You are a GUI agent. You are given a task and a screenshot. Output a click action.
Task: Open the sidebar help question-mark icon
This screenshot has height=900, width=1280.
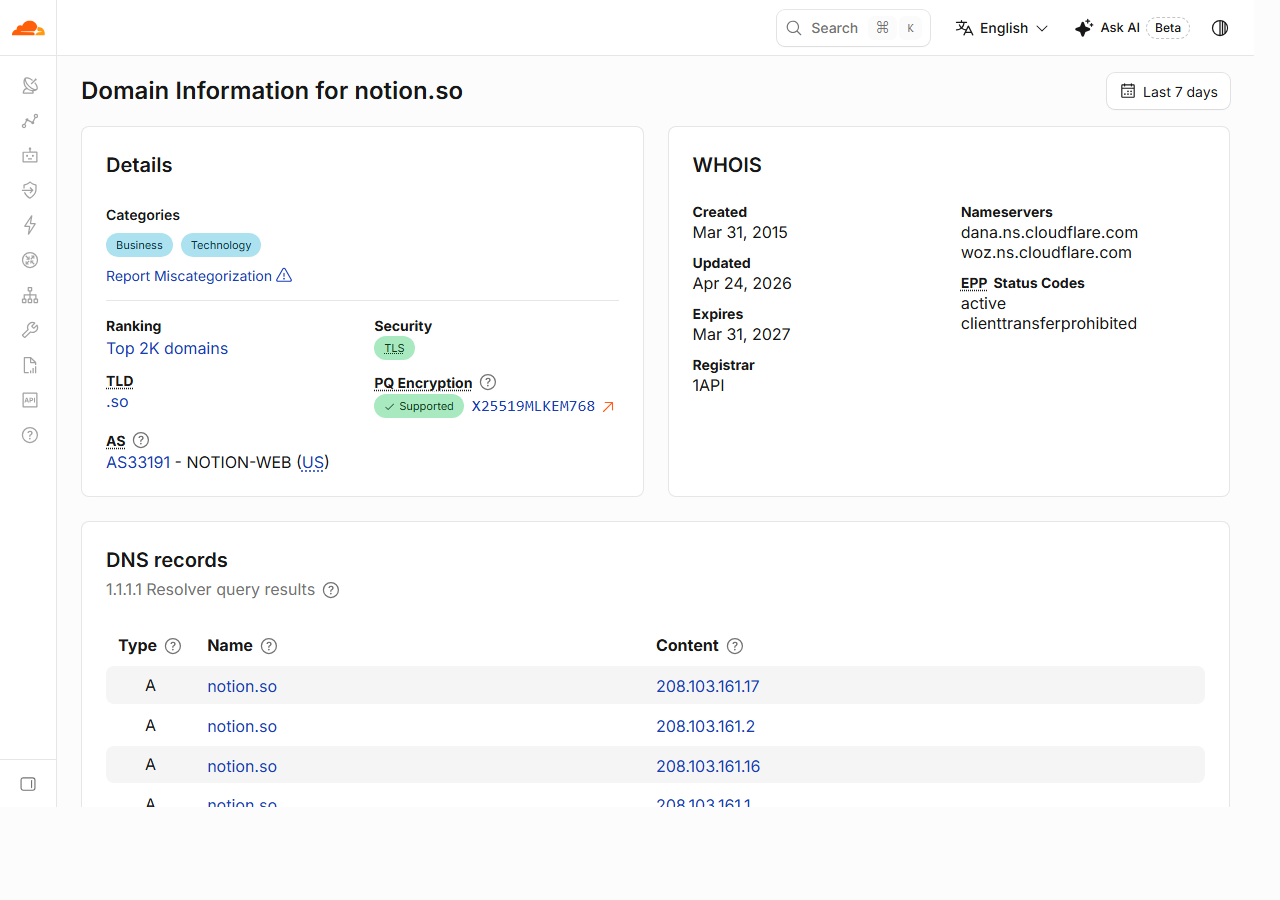[x=30, y=435]
